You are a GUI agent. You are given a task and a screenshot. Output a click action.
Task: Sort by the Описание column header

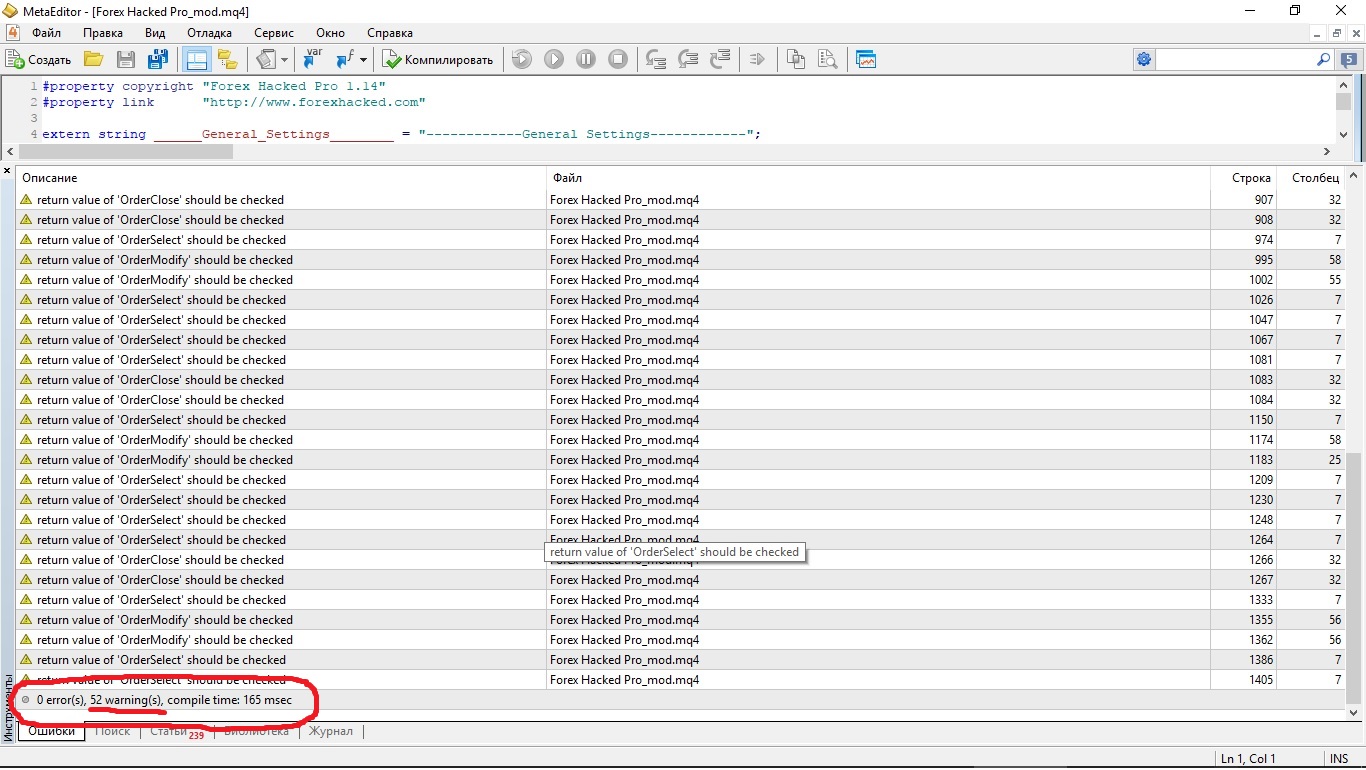pos(281,178)
